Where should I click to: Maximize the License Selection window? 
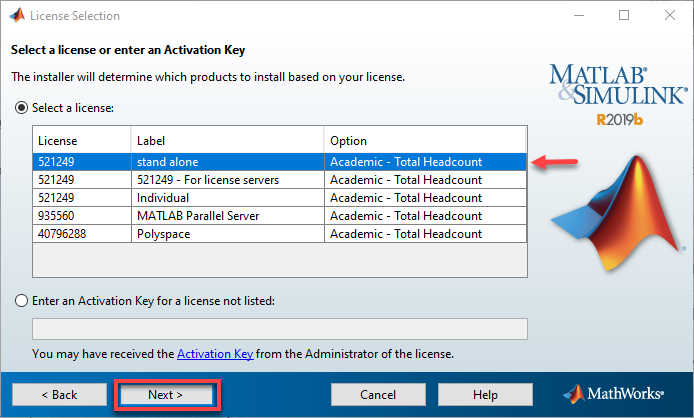pos(624,15)
